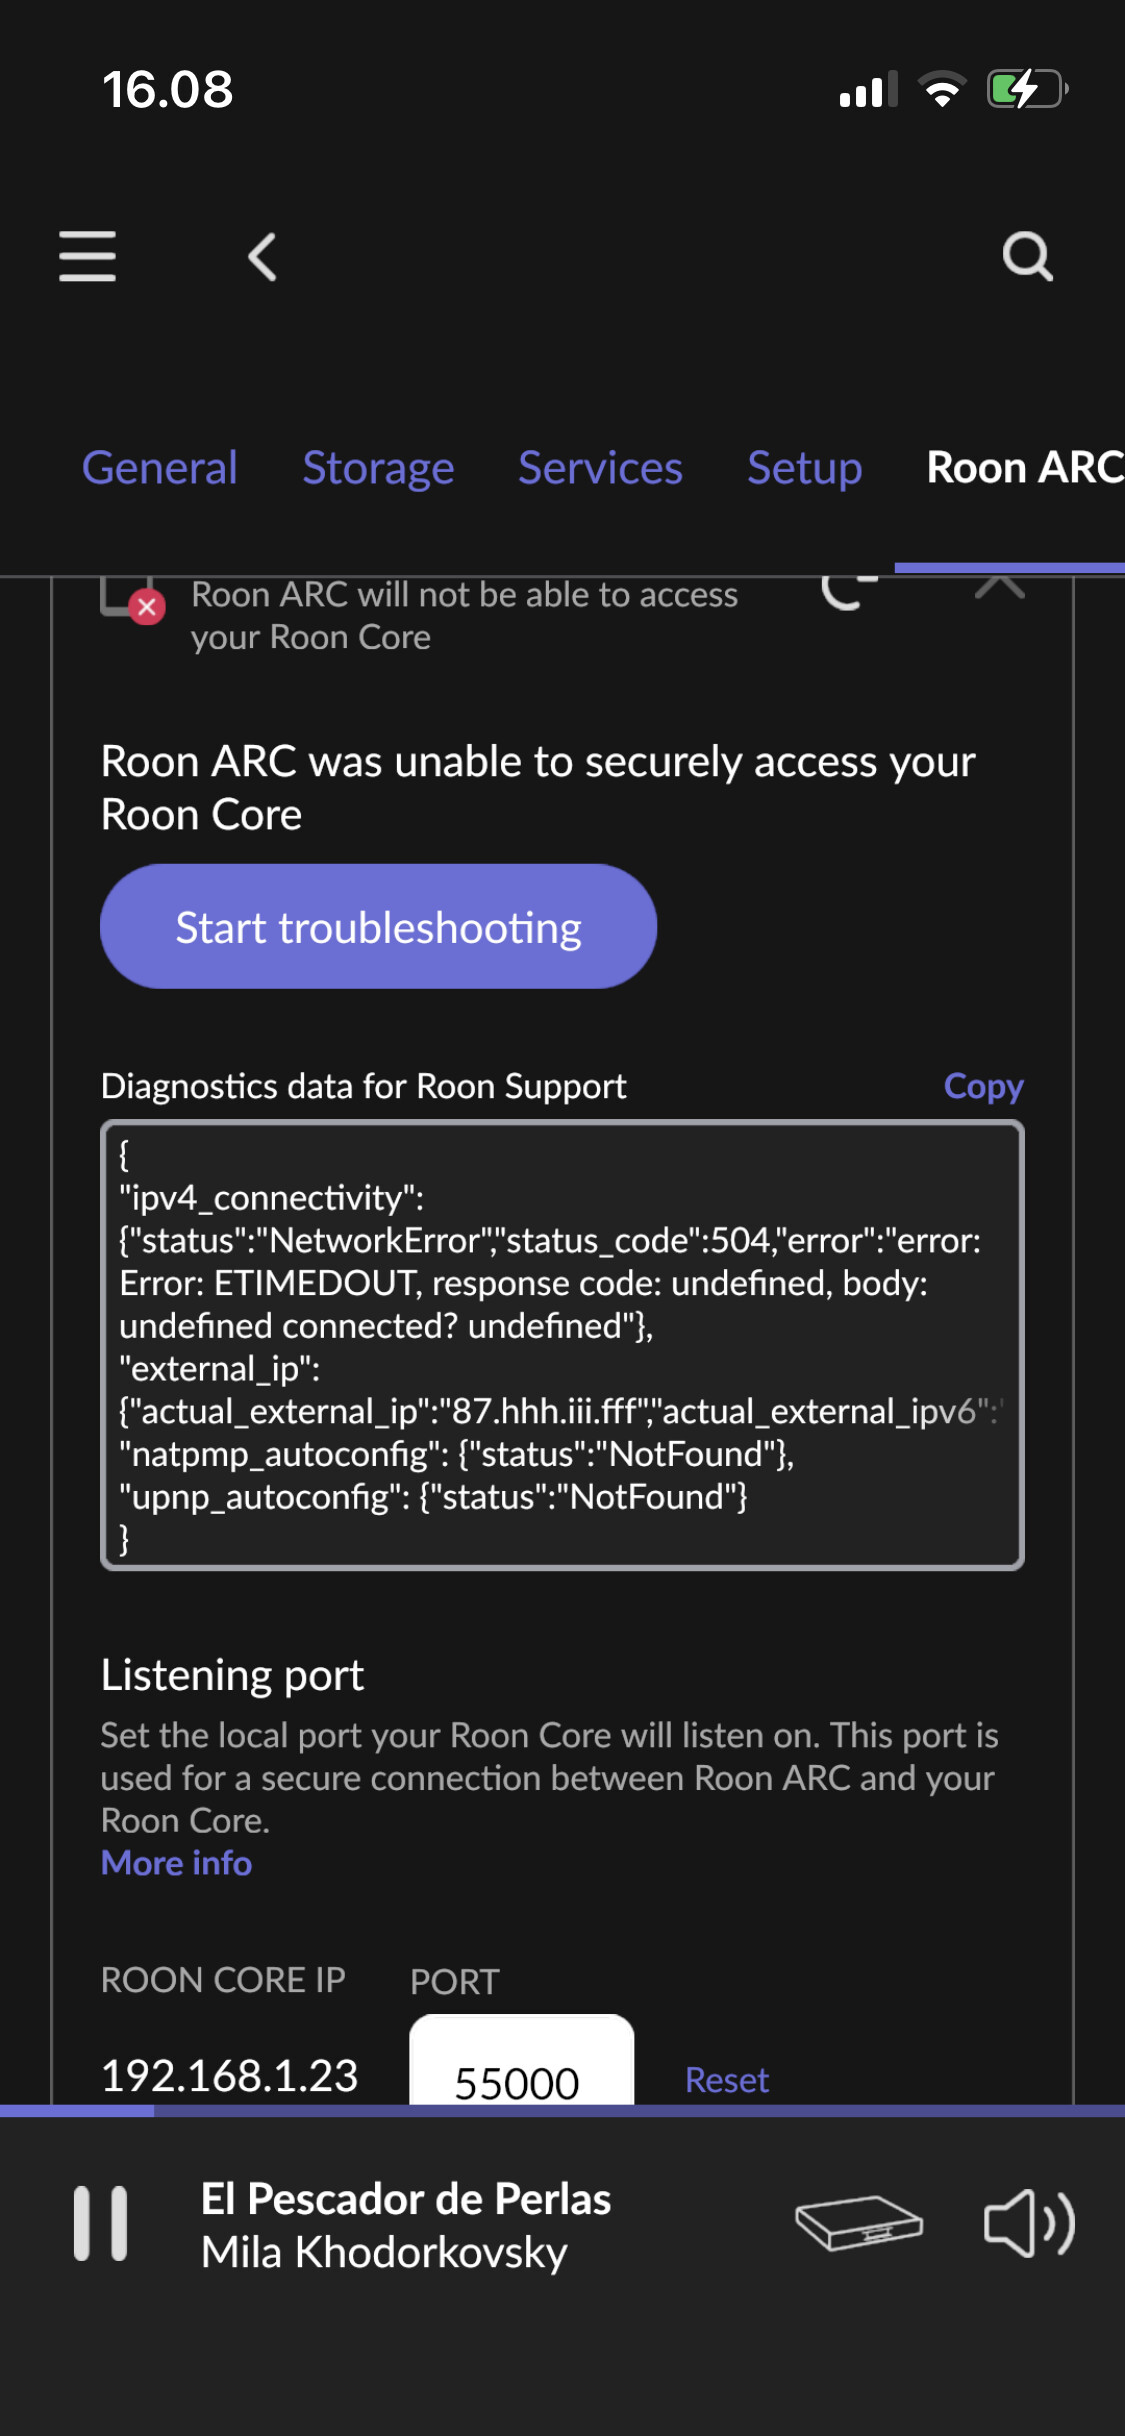Open More info about the listening port
Viewport: 1125px width, 2436px height.
(174, 1862)
